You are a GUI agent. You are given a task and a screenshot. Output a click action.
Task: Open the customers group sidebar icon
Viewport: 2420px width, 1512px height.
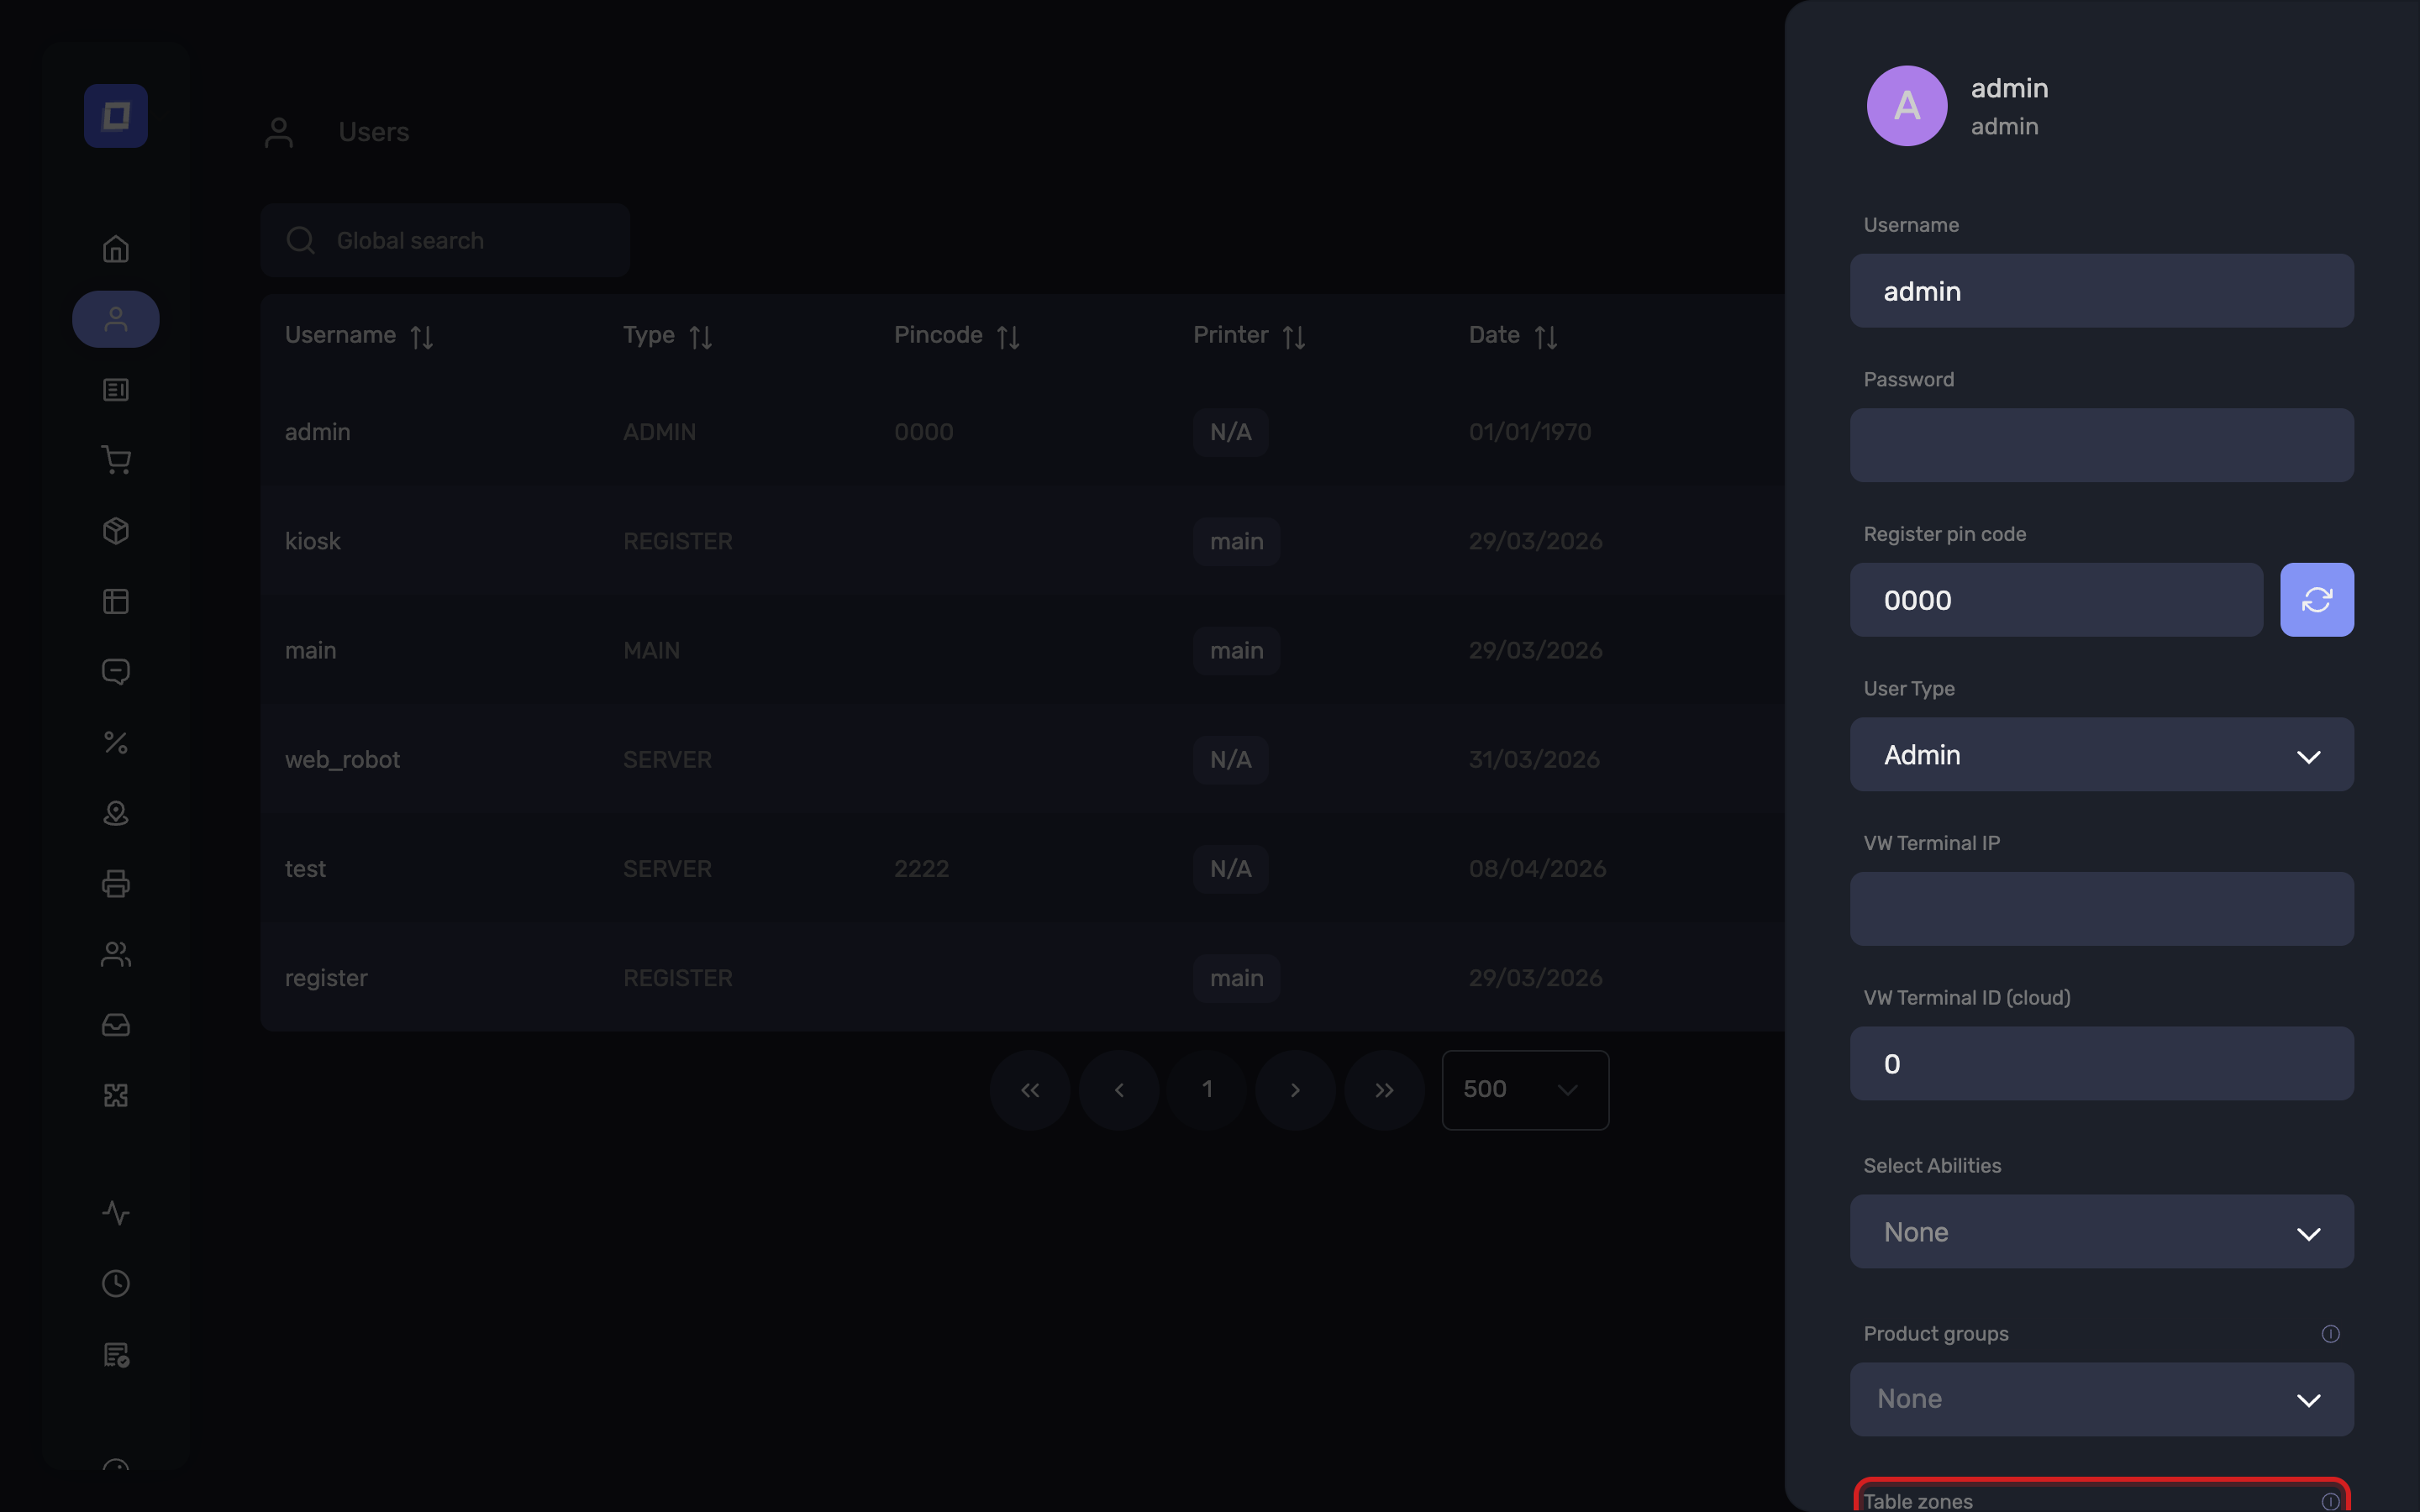click(116, 954)
